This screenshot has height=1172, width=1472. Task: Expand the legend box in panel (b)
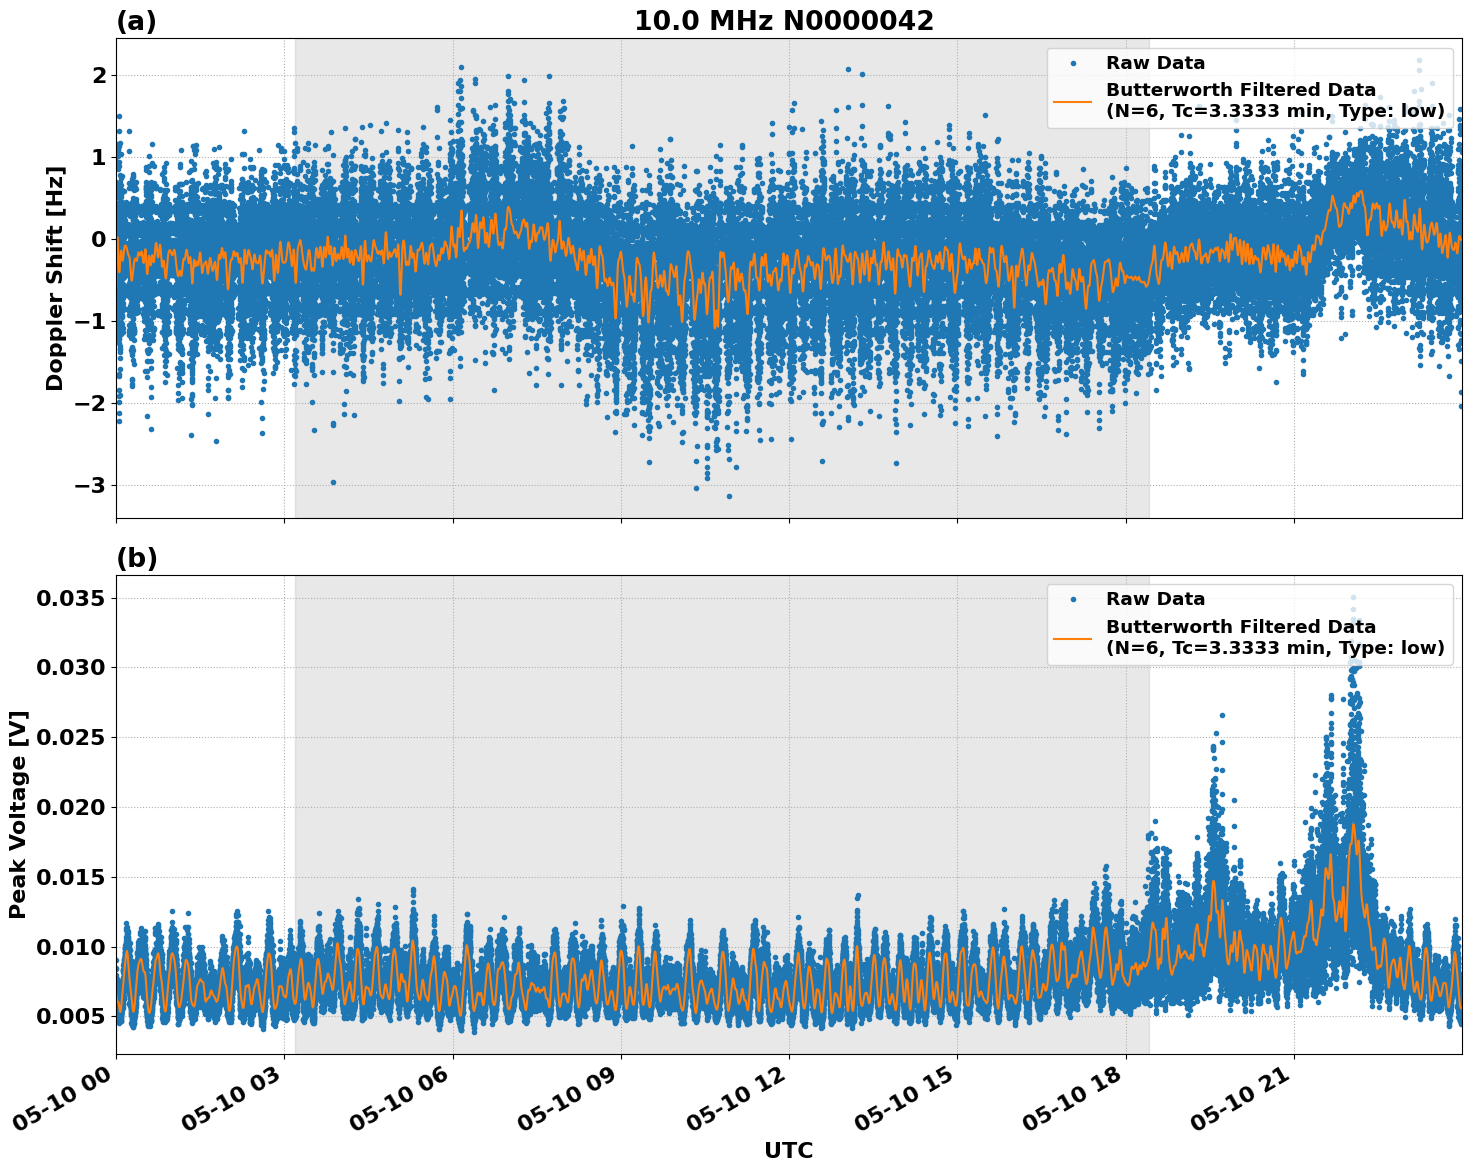point(1250,625)
